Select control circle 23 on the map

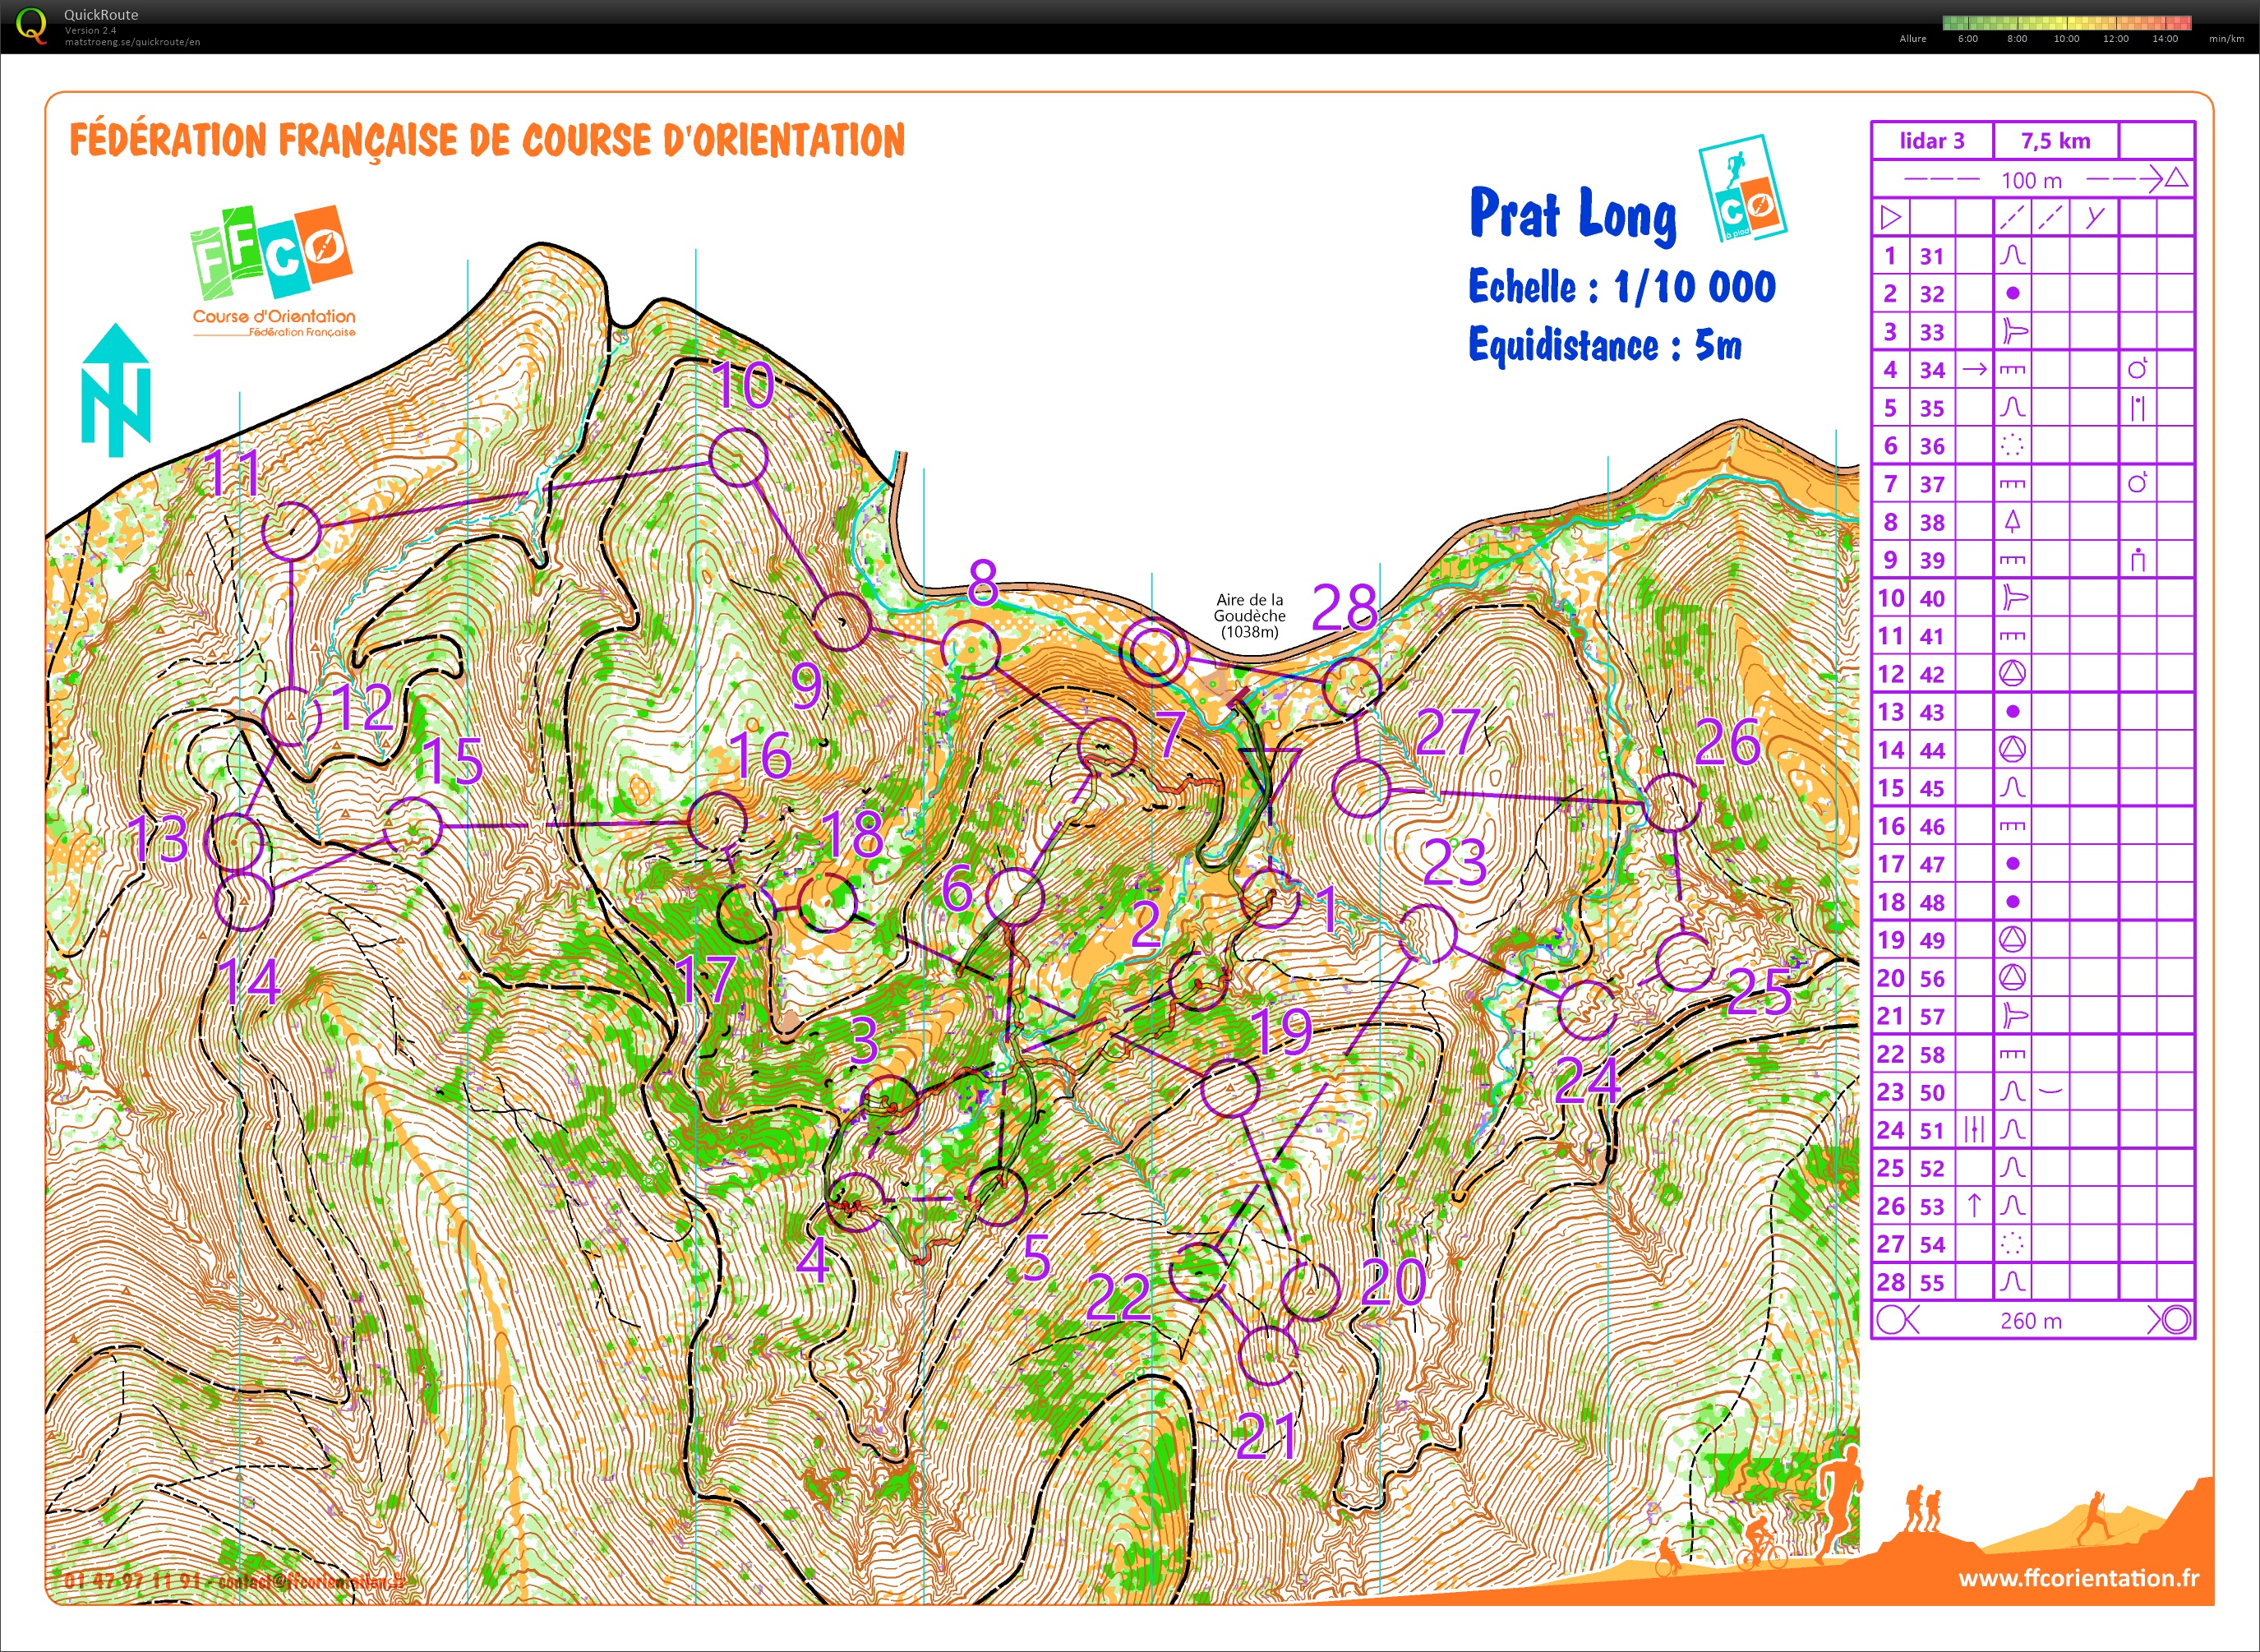tap(1427, 933)
